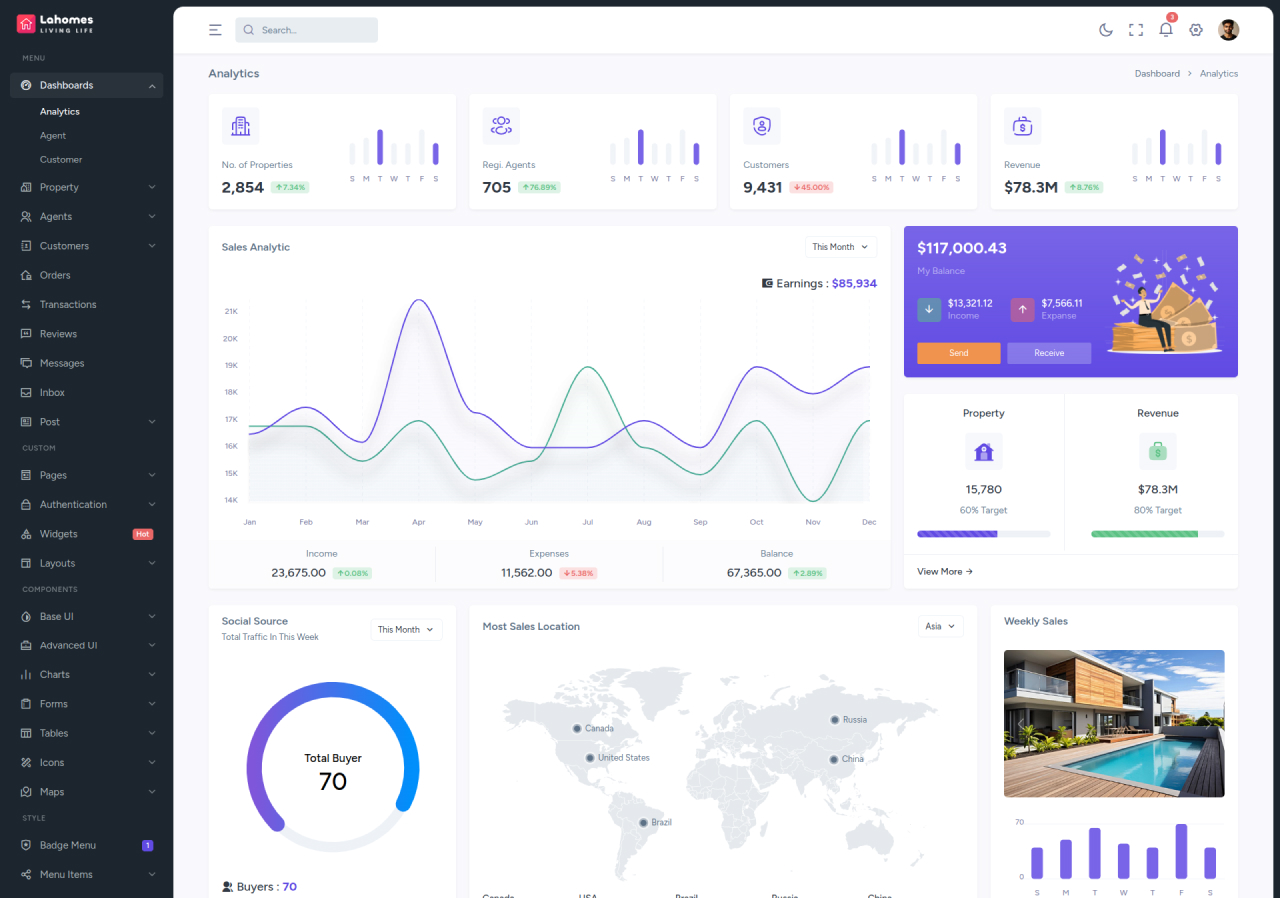Image resolution: width=1280 pixels, height=898 pixels.
Task: Open the Social Source This Month dropdown
Action: click(406, 630)
